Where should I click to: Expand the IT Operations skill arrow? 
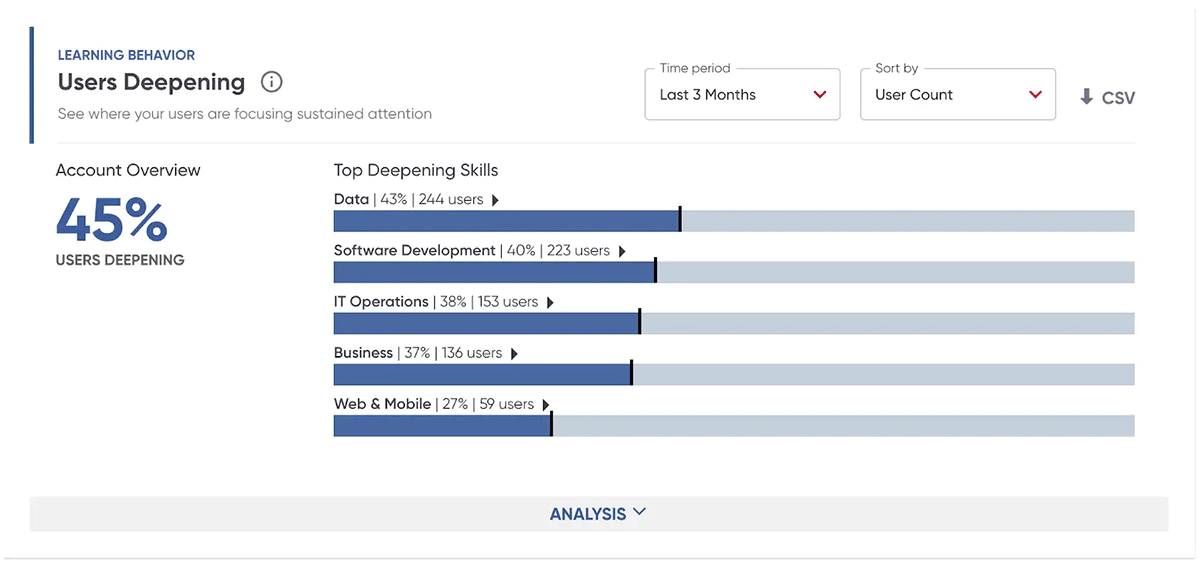pos(550,302)
